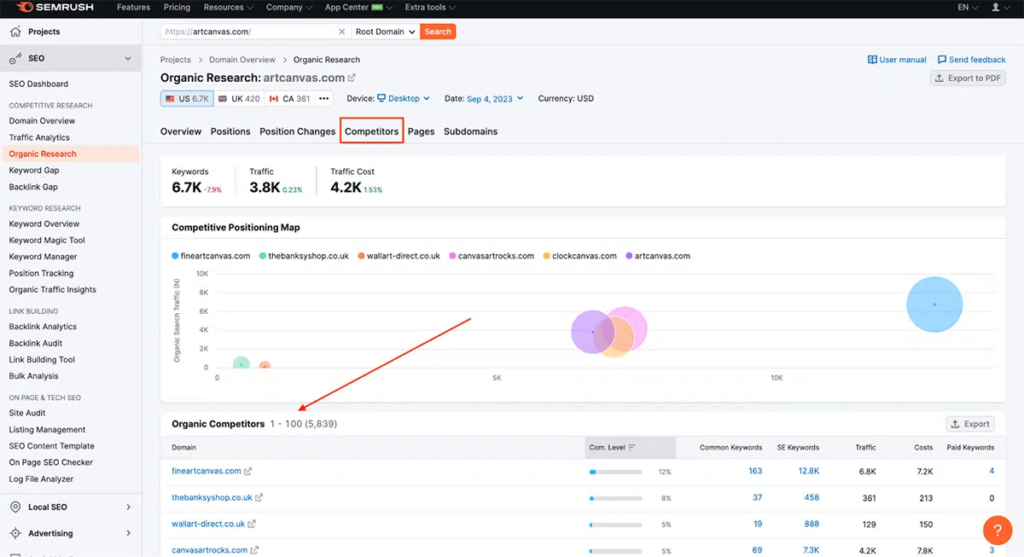Toggle artcanvas.com legend item
This screenshot has width=1024, height=557.
(658, 256)
